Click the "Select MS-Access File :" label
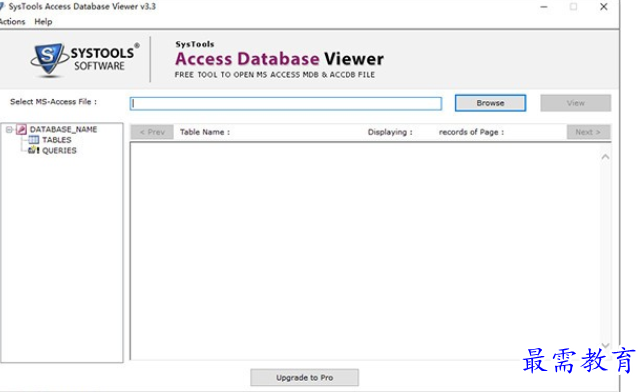This screenshot has width=644, height=392. tap(53, 102)
